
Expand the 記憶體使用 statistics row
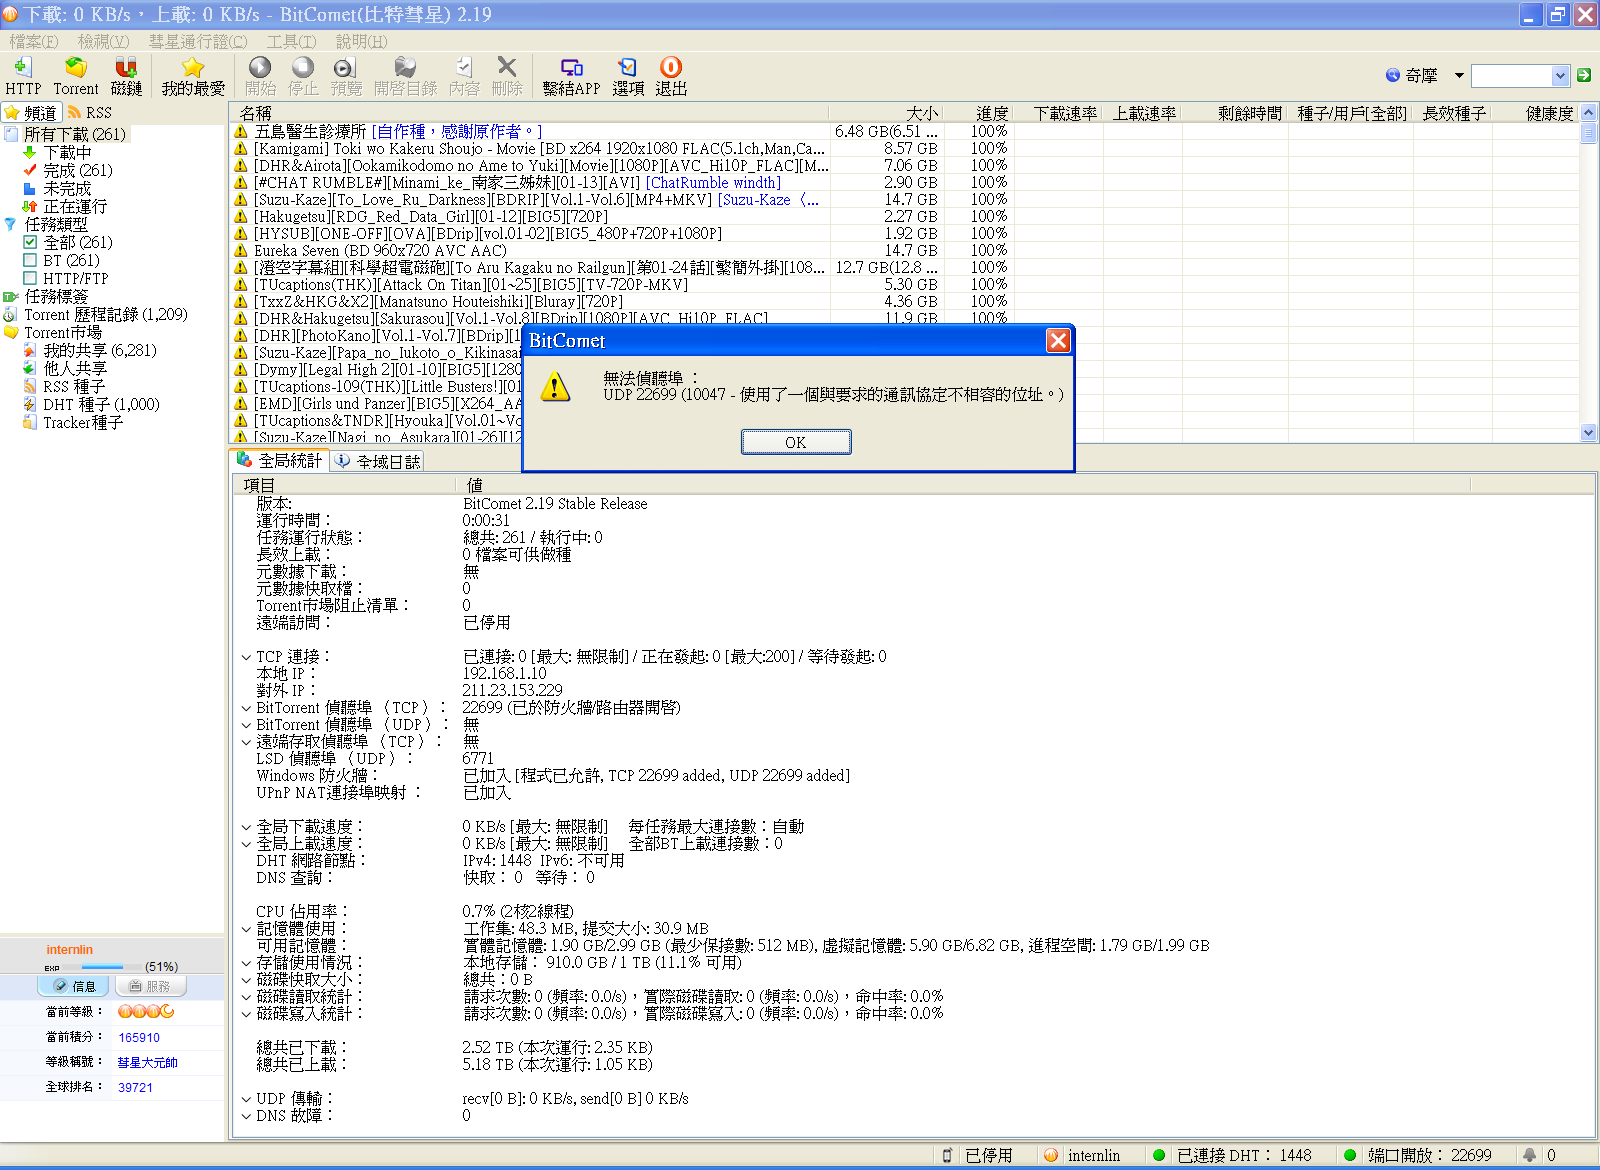click(246, 929)
